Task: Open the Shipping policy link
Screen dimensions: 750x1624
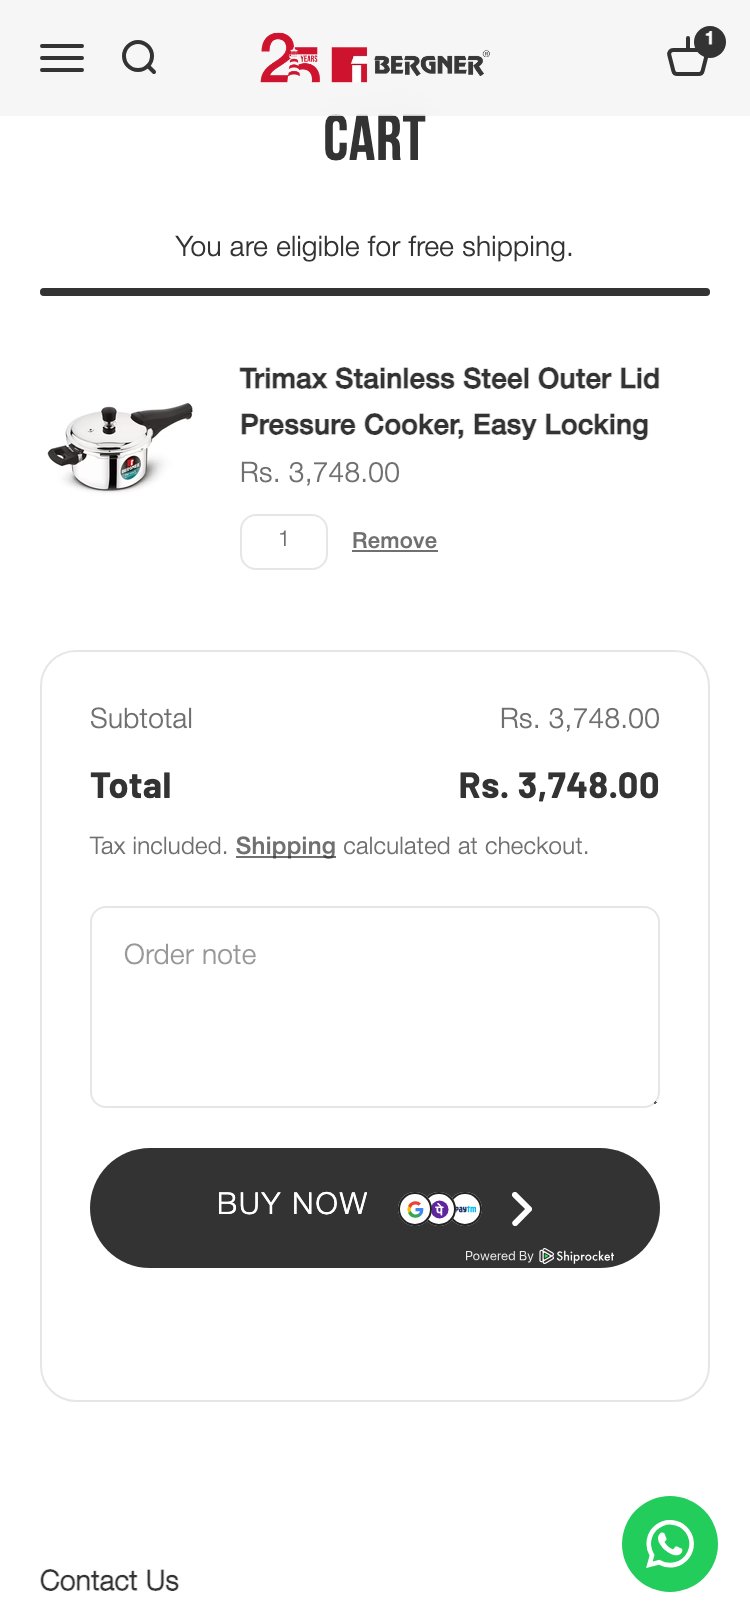Action: click(x=285, y=846)
